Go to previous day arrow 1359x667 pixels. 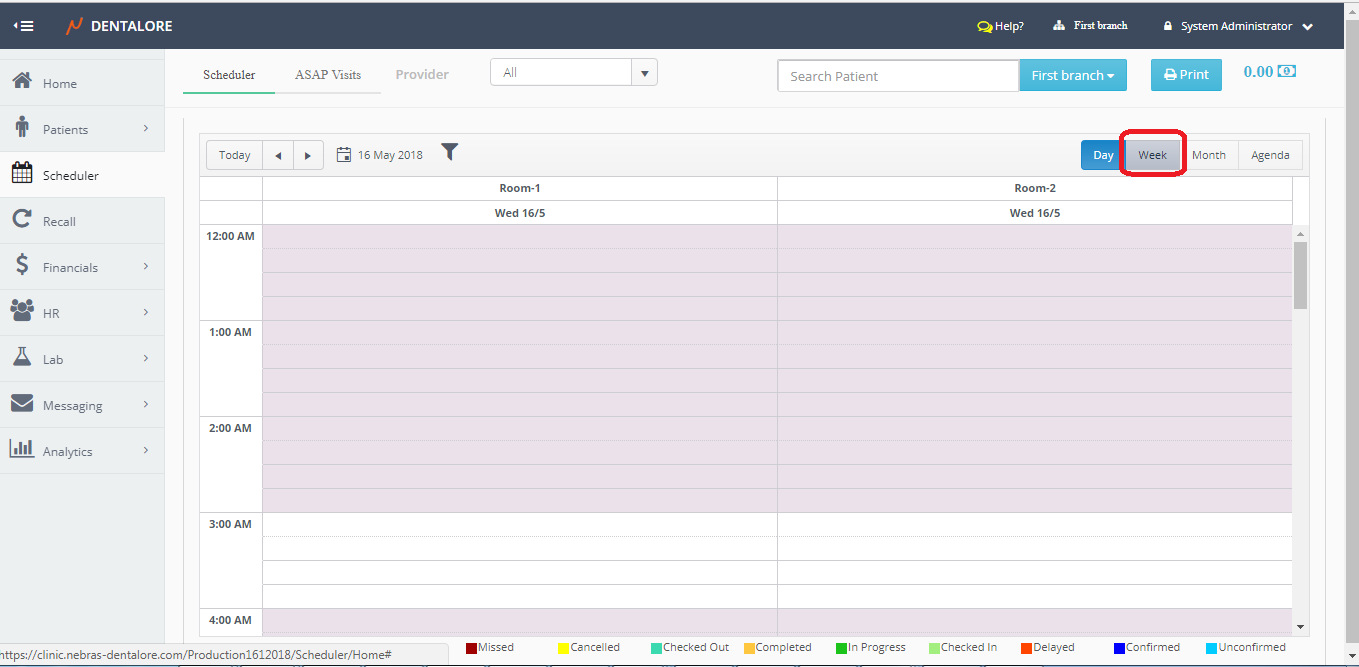277,155
